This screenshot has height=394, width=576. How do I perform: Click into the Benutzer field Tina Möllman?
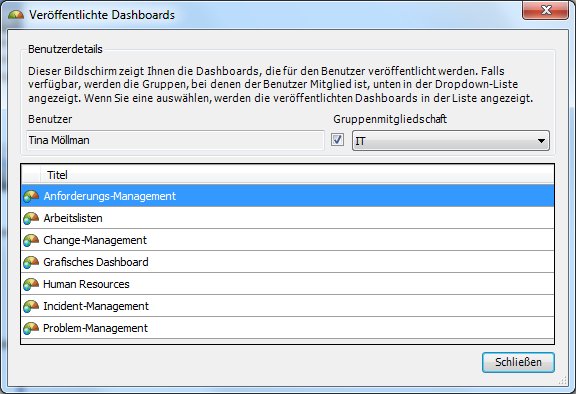point(175,140)
